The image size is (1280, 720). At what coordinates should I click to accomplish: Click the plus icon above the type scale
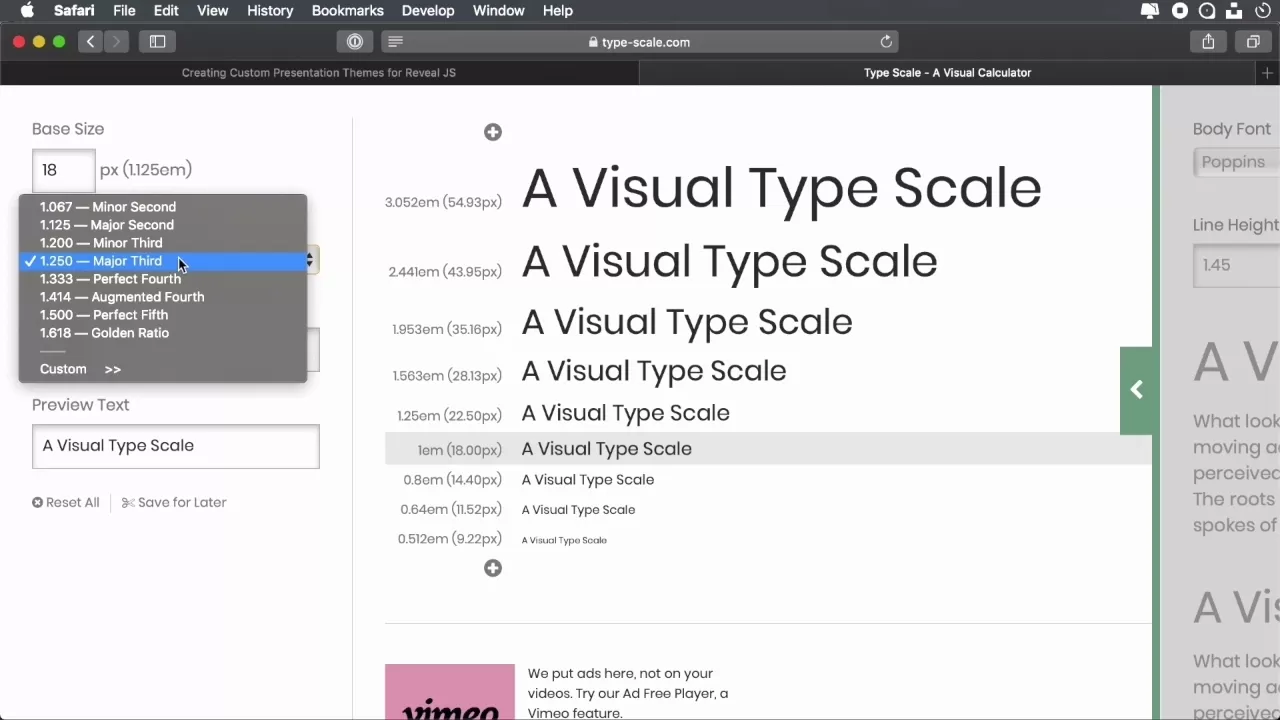tap(493, 132)
